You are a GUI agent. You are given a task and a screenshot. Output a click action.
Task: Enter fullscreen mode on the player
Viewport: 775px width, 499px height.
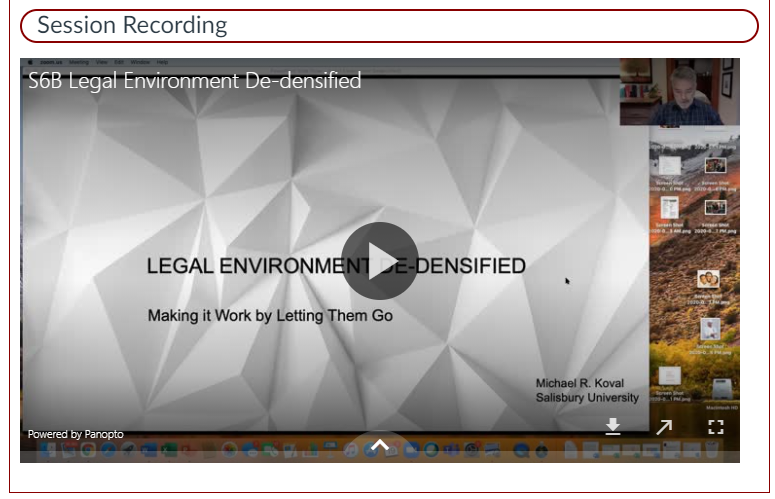tap(716, 427)
